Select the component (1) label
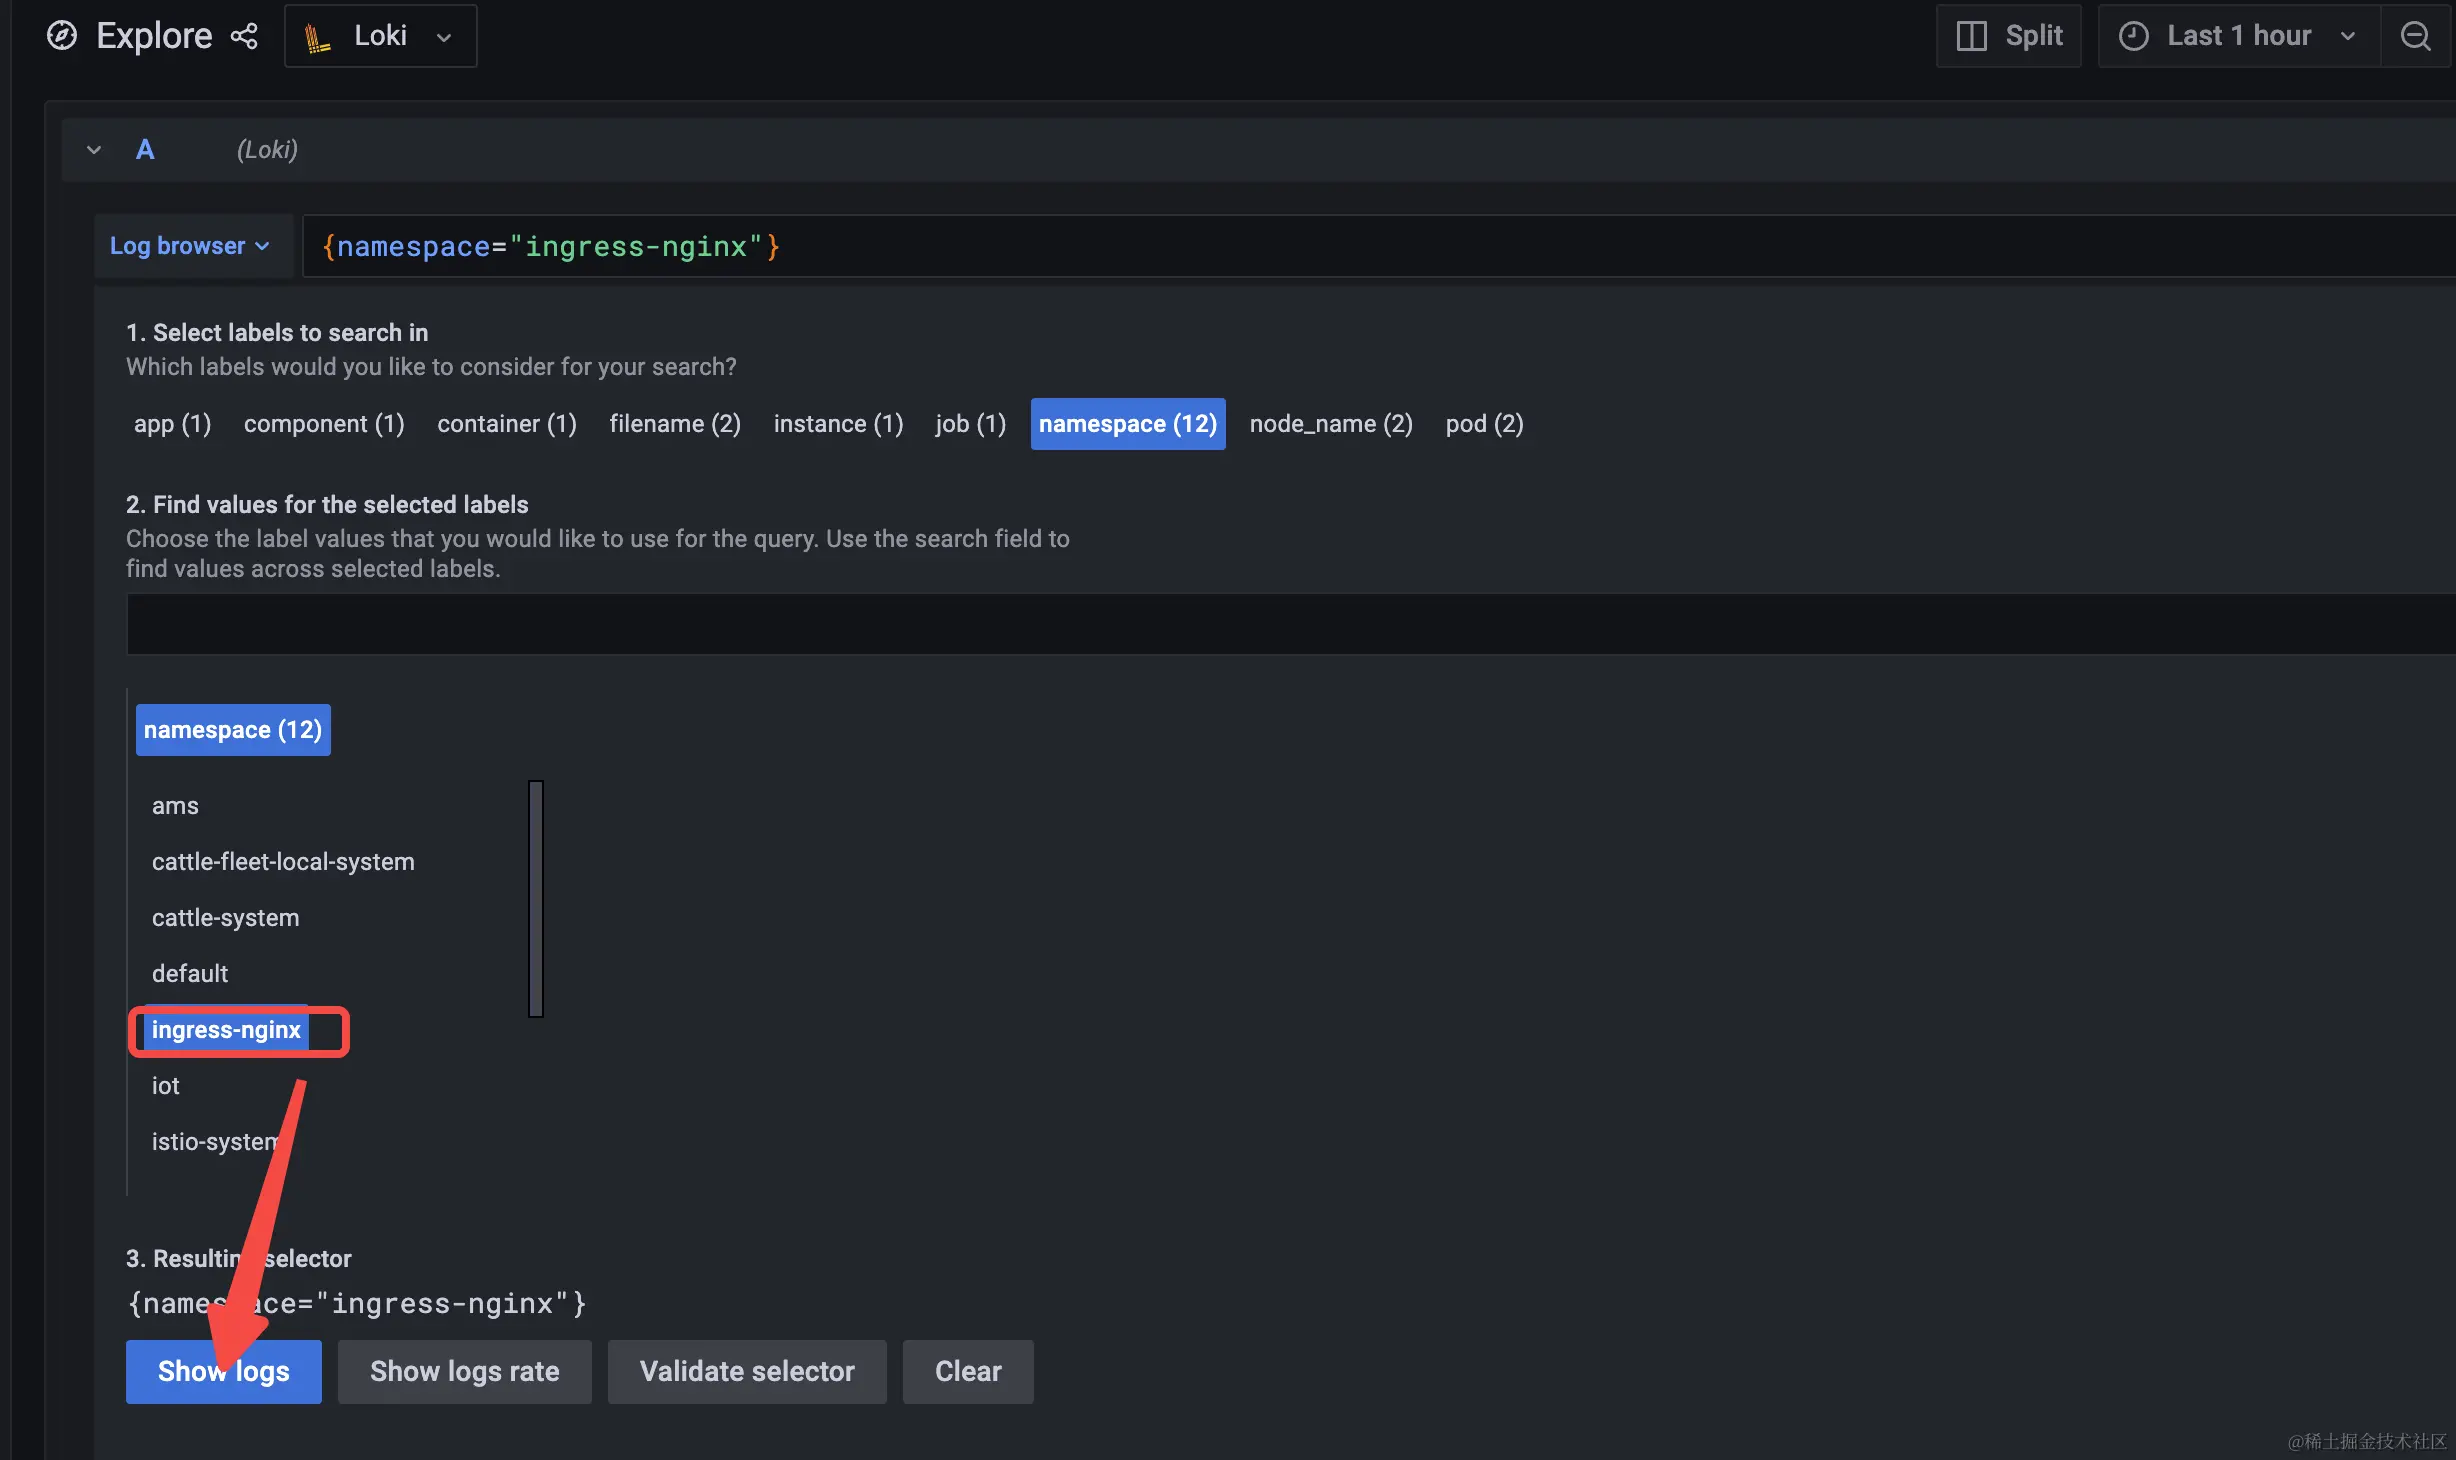Image resolution: width=2456 pixels, height=1460 pixels. tap(324, 424)
